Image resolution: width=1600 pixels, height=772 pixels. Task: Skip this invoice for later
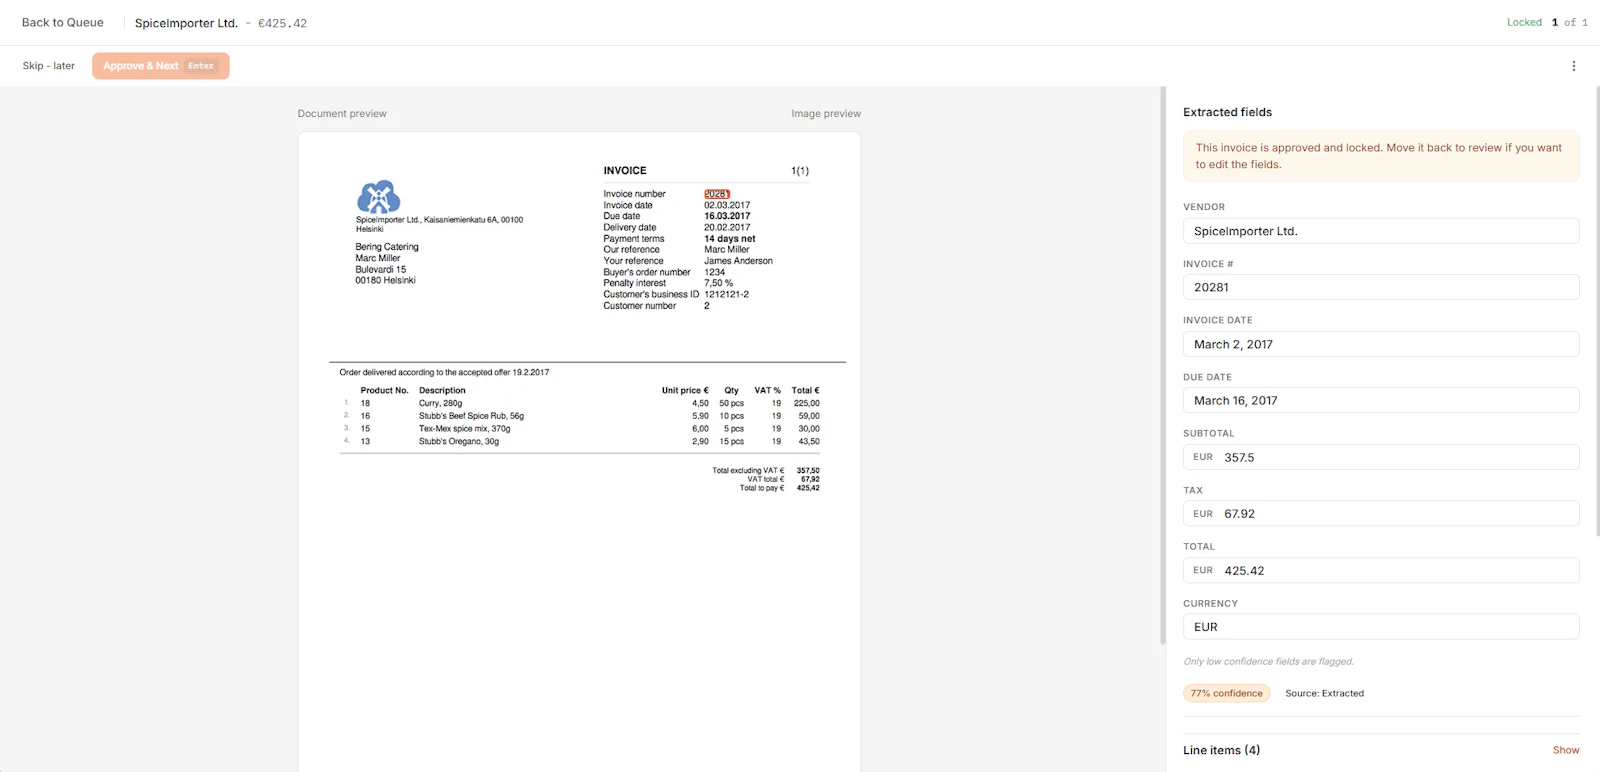coord(49,66)
